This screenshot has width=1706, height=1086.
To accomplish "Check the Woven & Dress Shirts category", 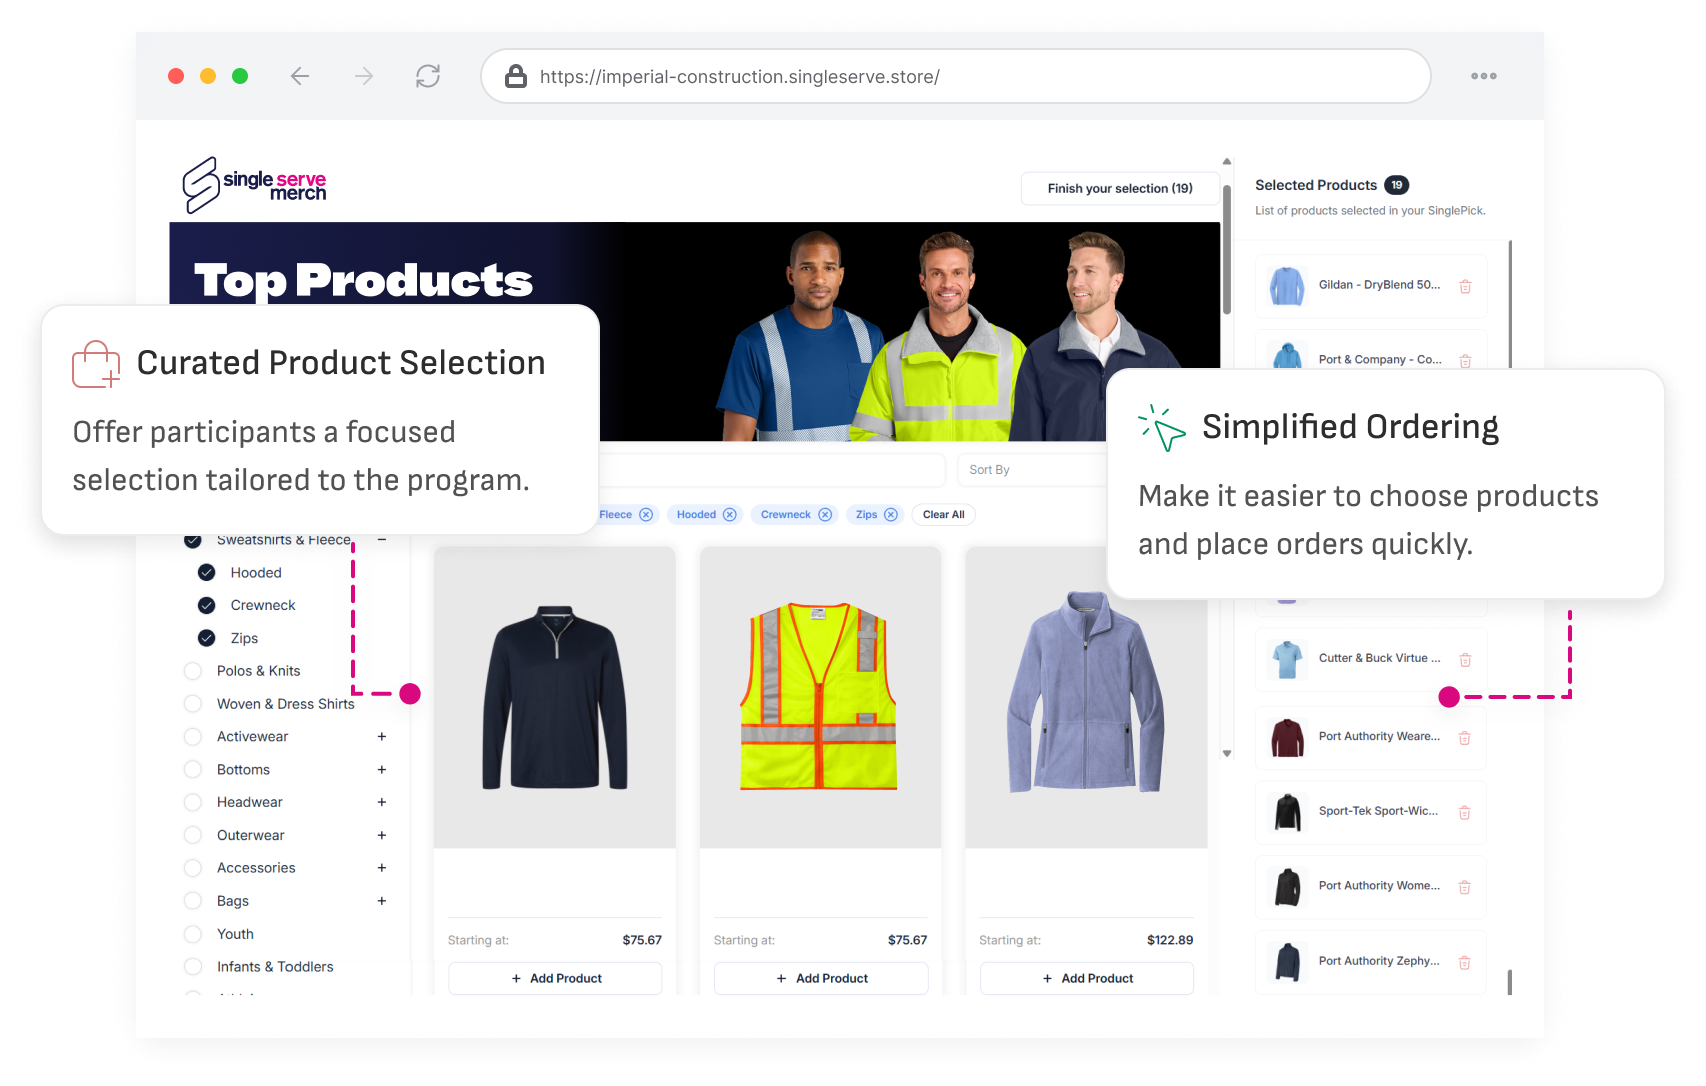I will tap(193, 704).
